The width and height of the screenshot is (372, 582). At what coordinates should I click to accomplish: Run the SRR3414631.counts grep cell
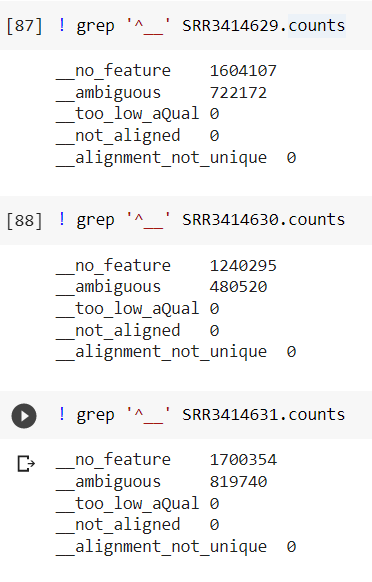tap(24, 416)
